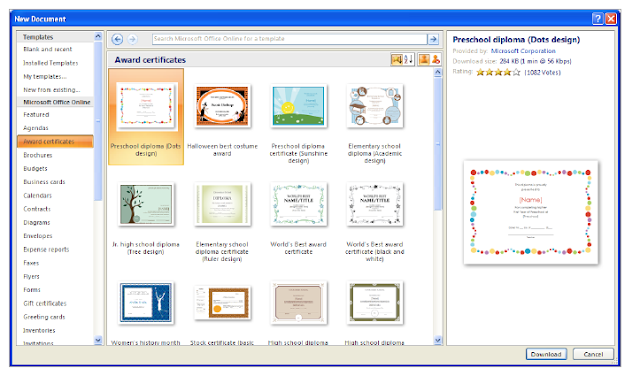
Task: Click the large Preschool diploma preview image
Action: pos(531,212)
